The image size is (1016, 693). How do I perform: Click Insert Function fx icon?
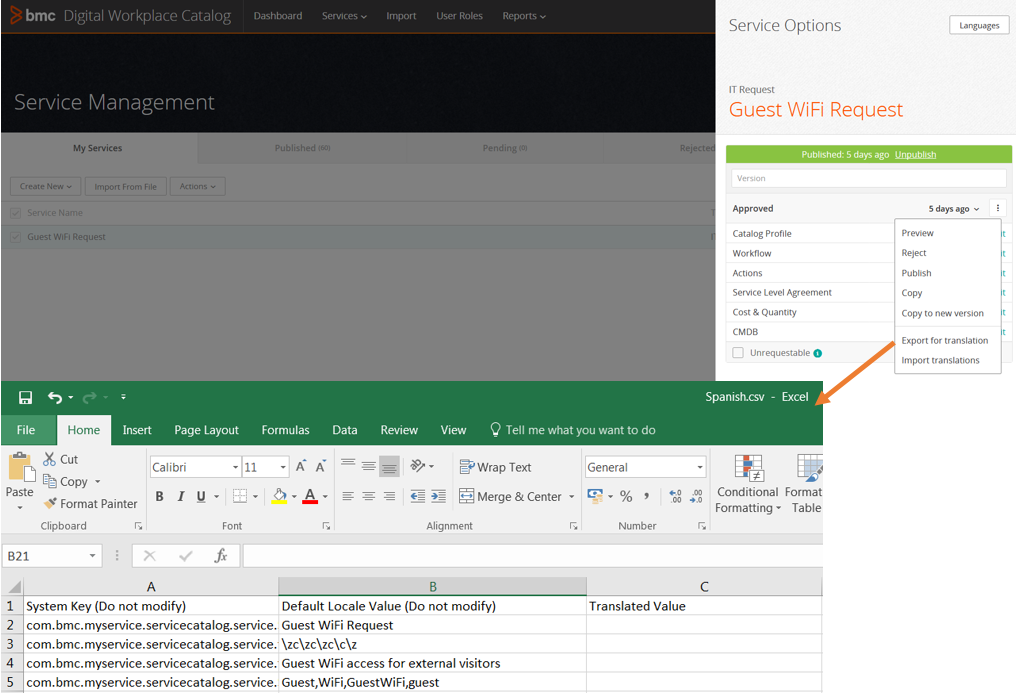(221, 556)
